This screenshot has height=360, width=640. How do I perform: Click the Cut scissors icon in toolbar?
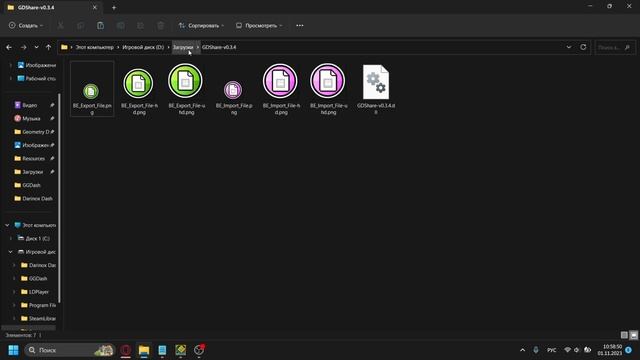[60, 25]
